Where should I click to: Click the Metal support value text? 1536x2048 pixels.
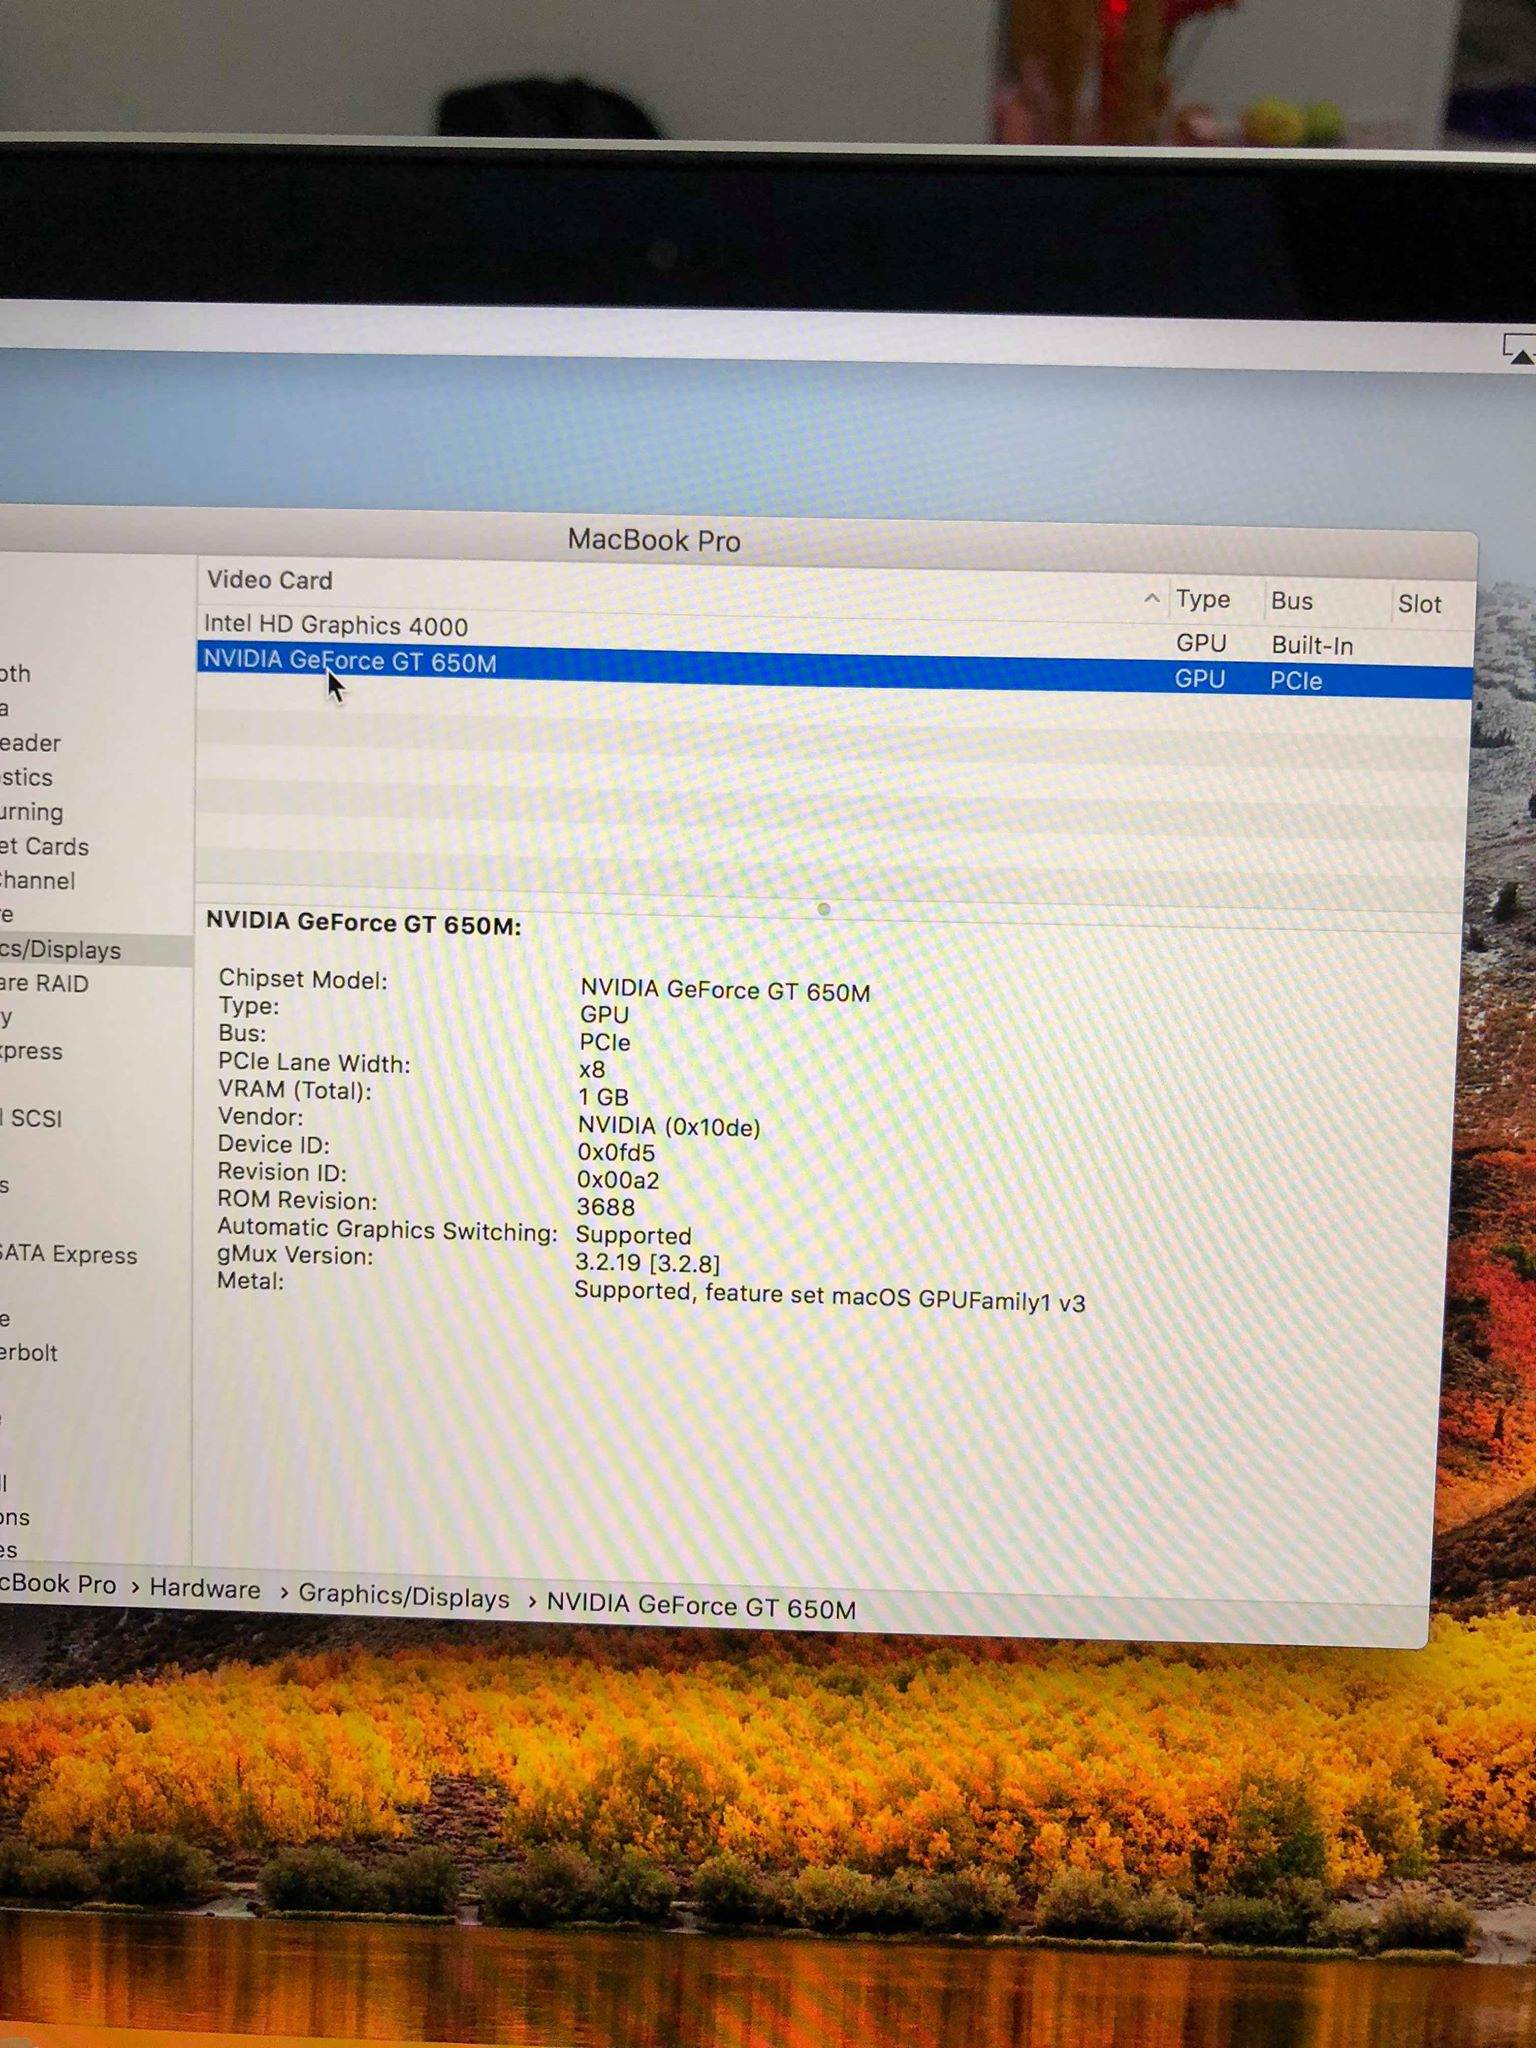(830, 1297)
